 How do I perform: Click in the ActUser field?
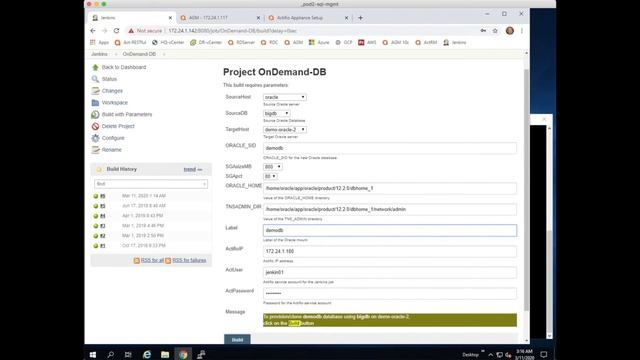[390, 272]
